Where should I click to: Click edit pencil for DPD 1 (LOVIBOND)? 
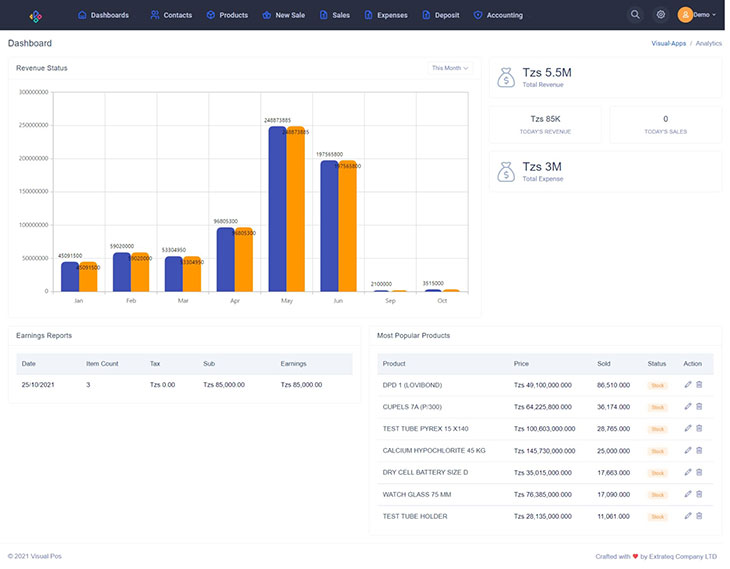click(x=687, y=385)
